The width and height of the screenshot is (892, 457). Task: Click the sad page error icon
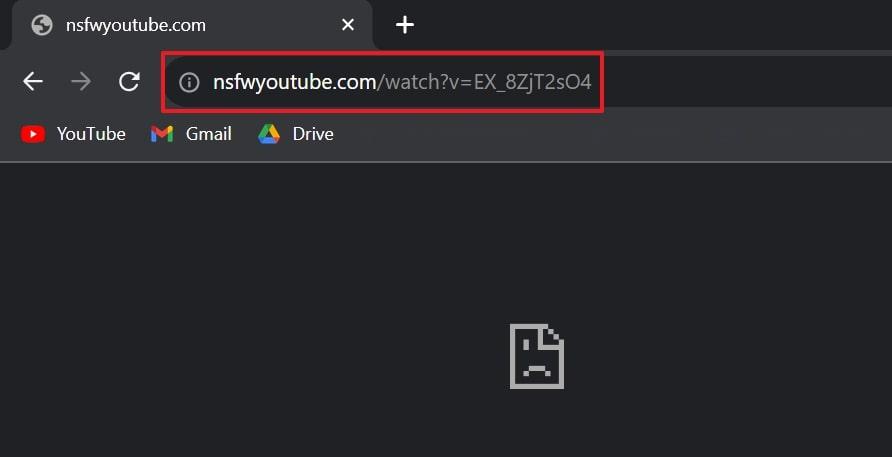pyautogui.click(x=536, y=356)
